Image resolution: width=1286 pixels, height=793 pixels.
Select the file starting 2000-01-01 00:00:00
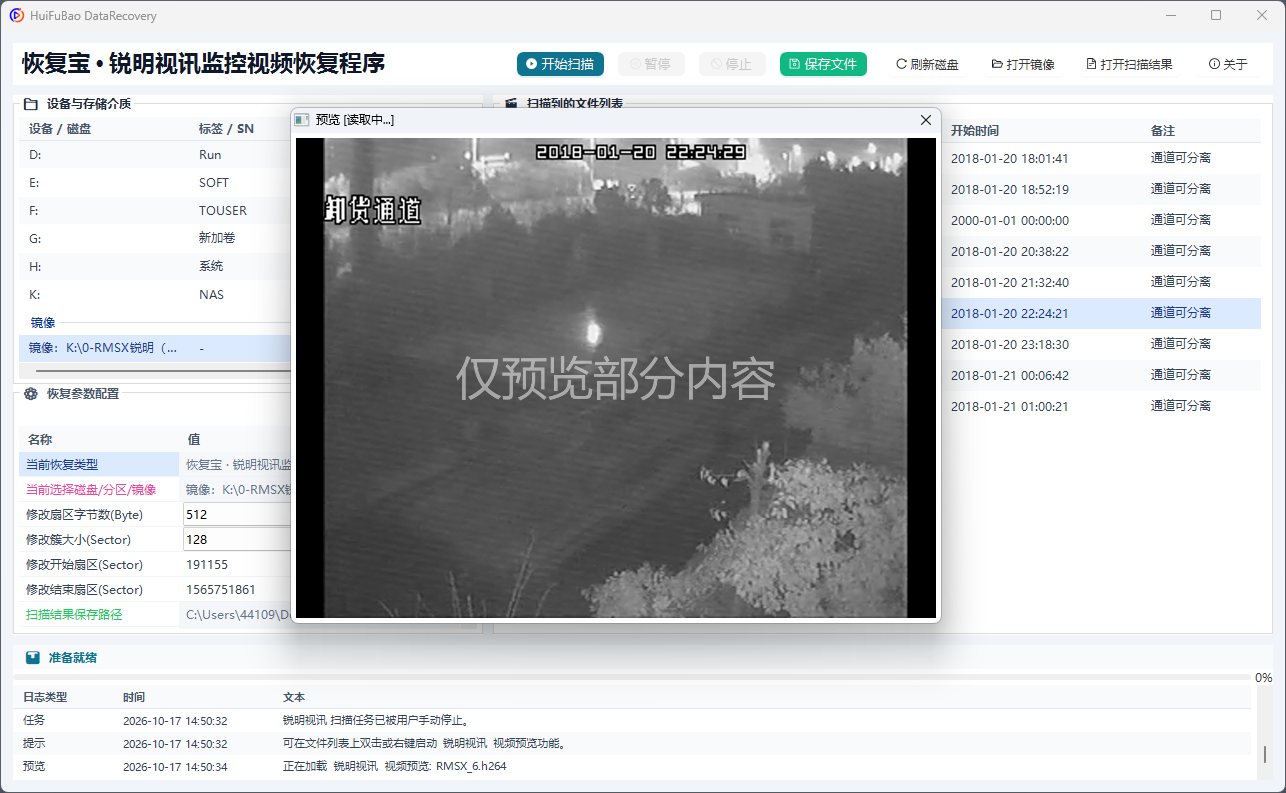(1100, 220)
